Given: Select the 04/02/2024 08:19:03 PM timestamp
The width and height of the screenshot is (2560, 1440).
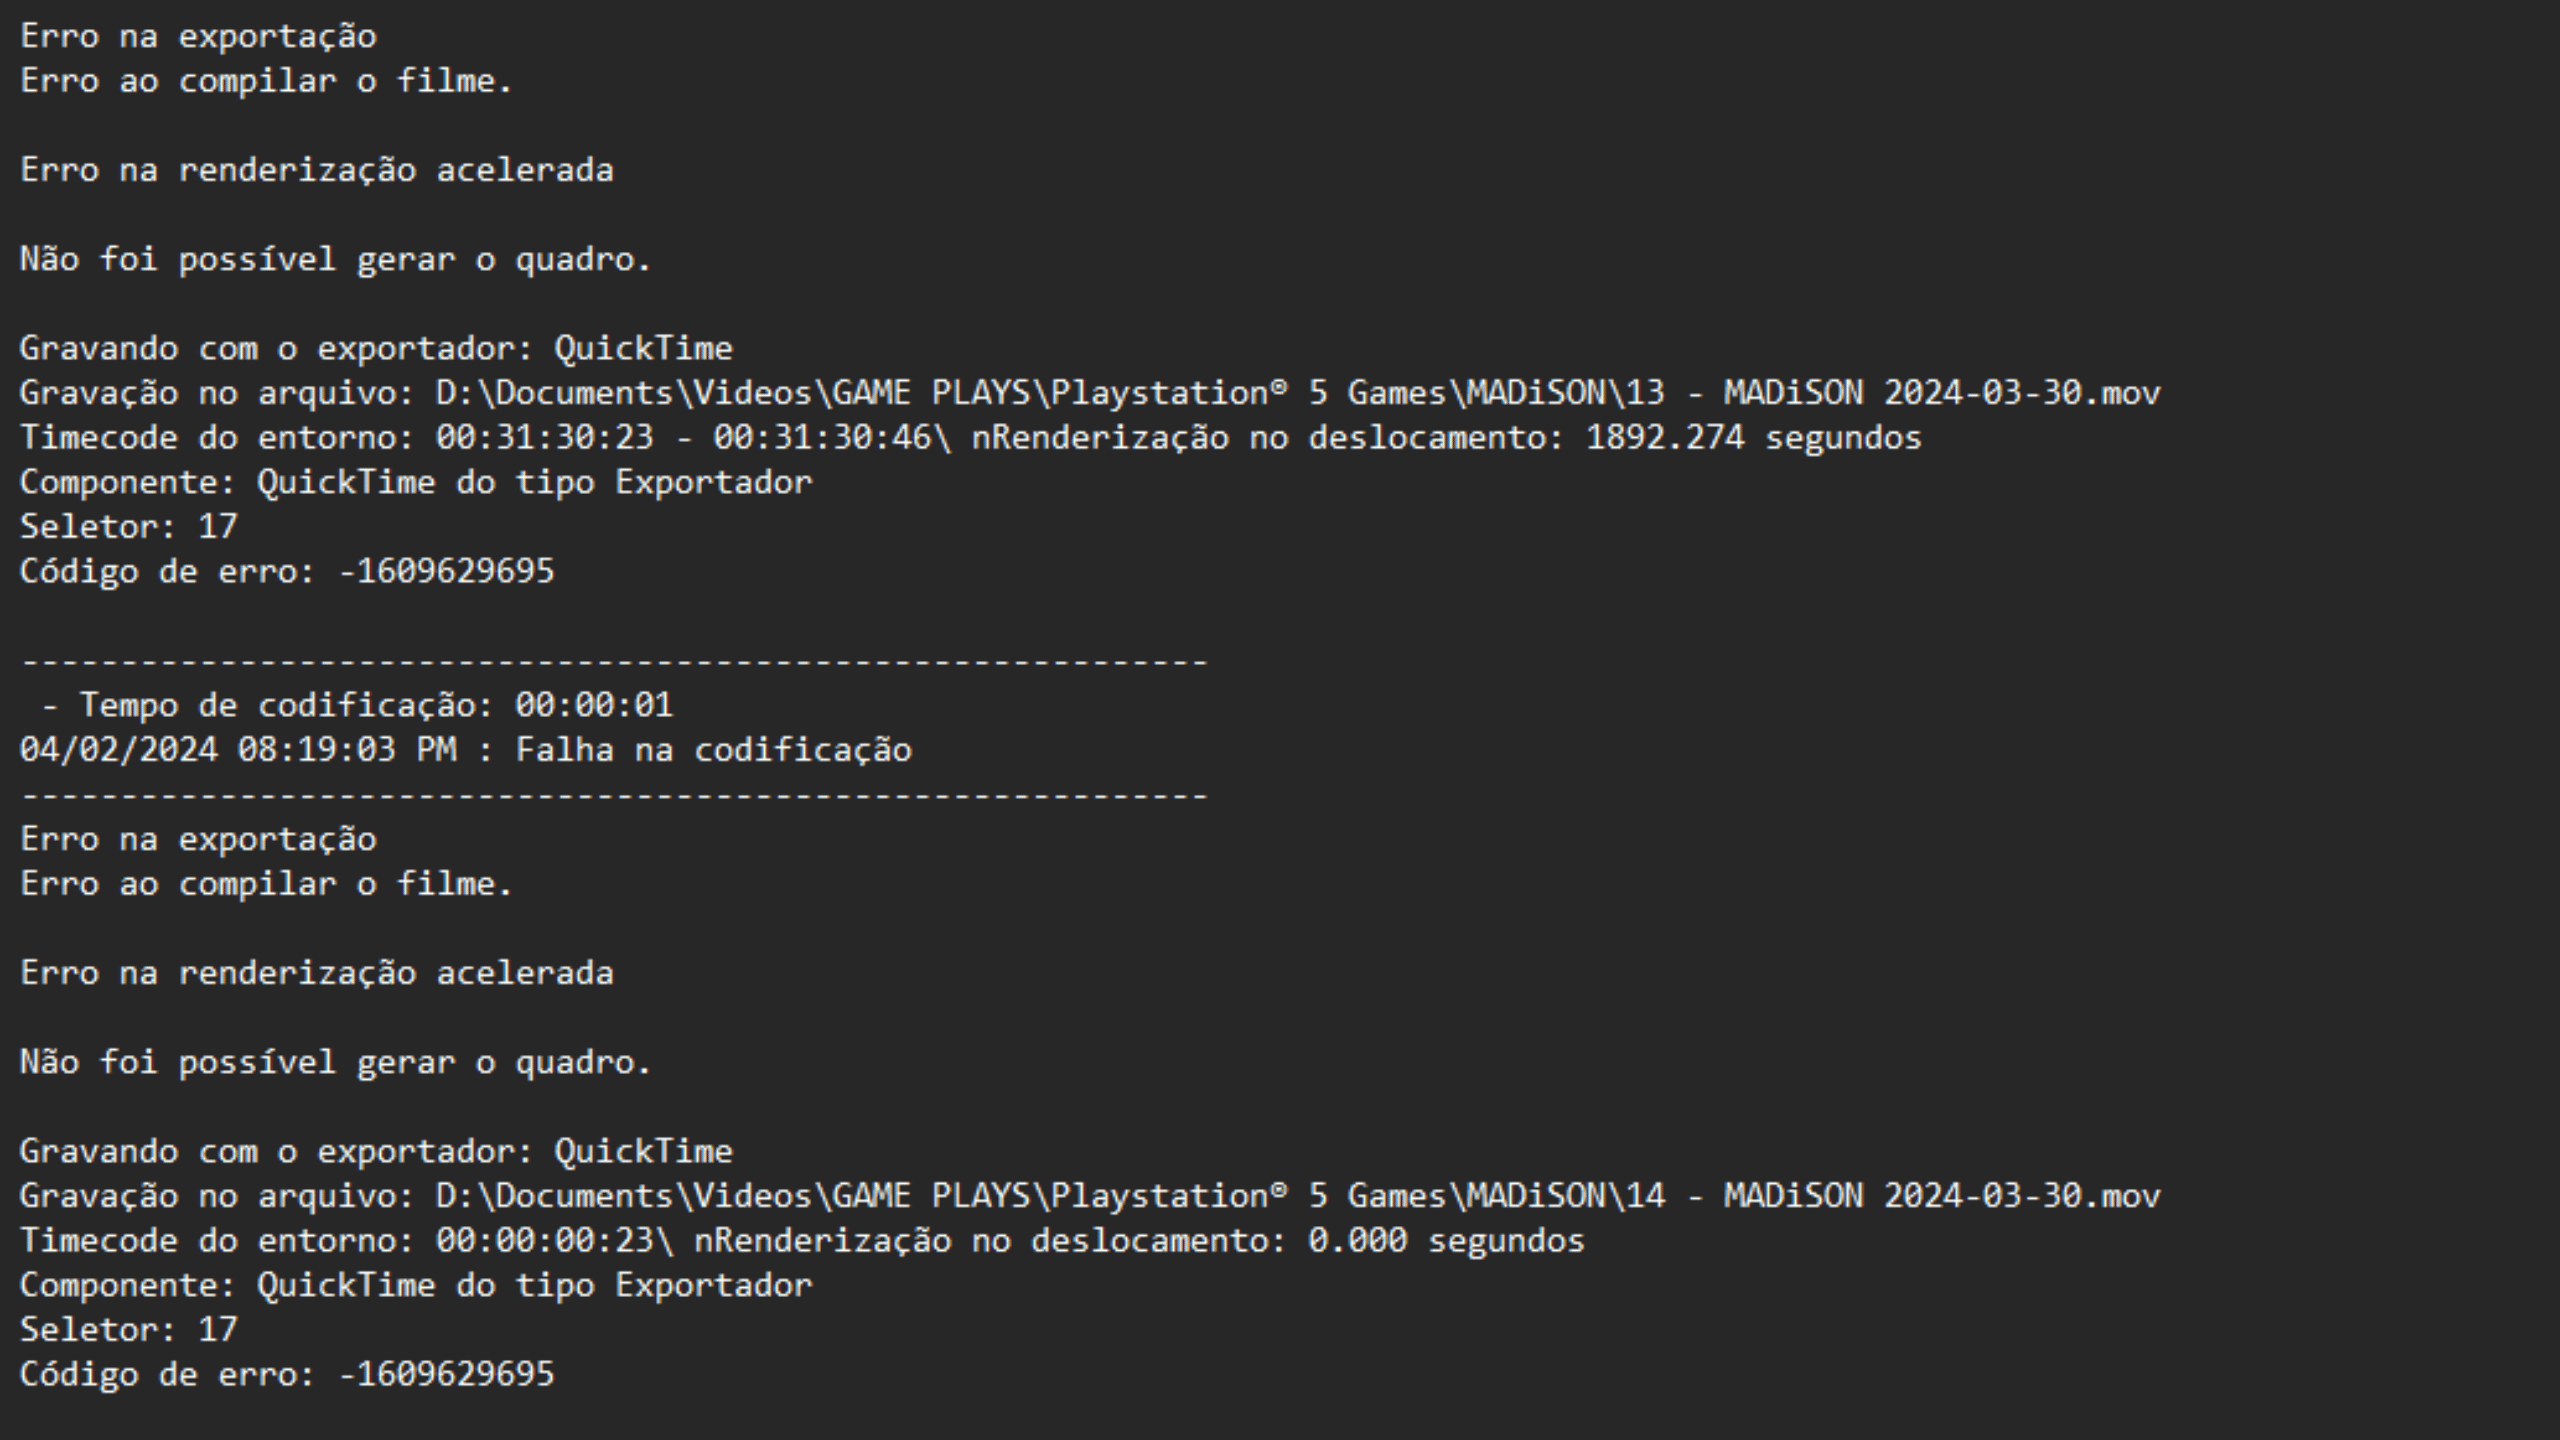Looking at the screenshot, I should click(x=237, y=751).
